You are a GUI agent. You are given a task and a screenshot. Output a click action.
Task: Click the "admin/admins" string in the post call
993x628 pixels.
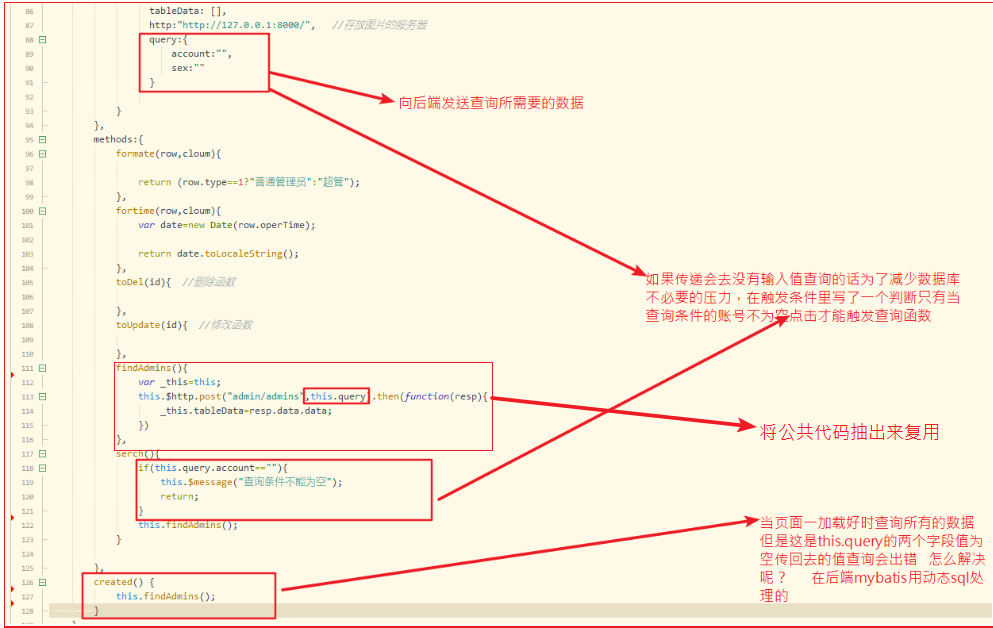pos(265,396)
